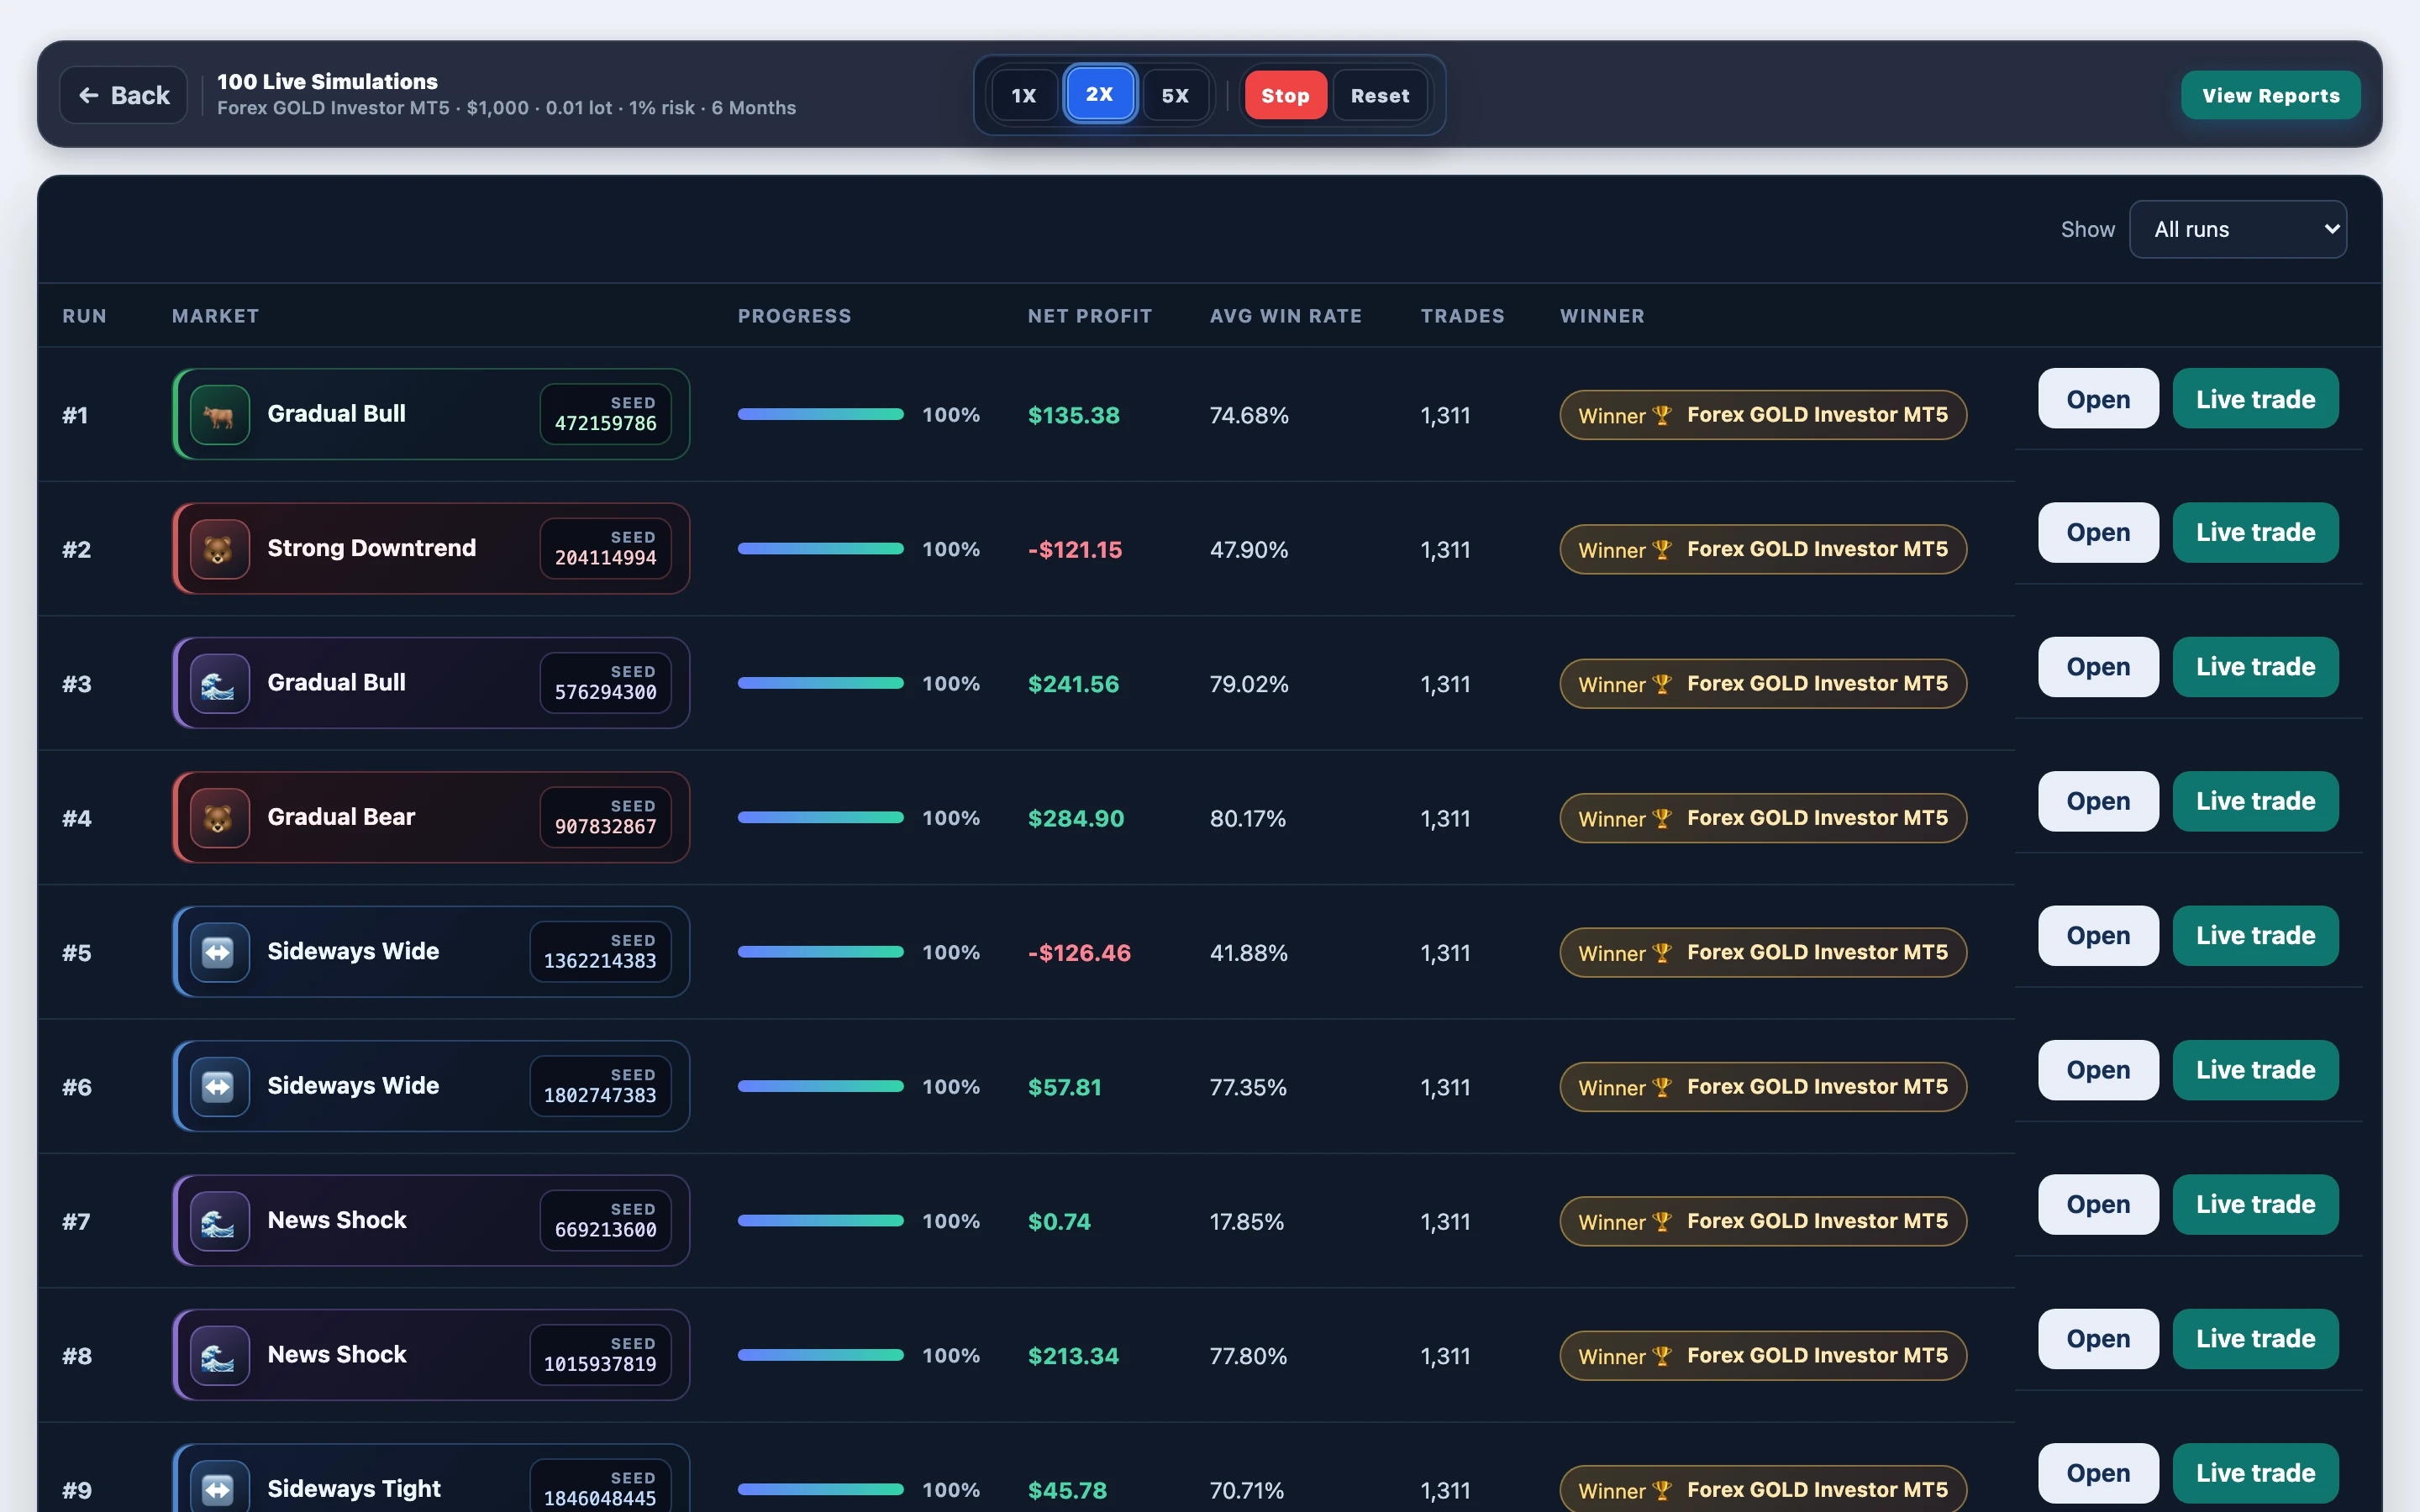Click the Avg Win Rate column header

1285,316
